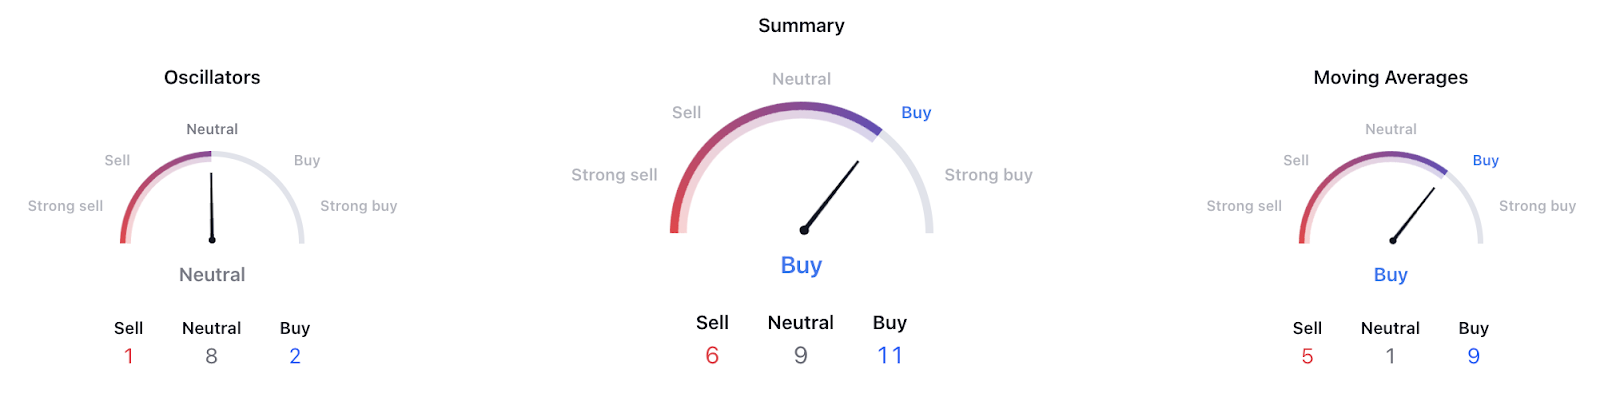The width and height of the screenshot is (1600, 417).
Task: Click the Moving Averages sell count of 5
Action: click(1307, 357)
